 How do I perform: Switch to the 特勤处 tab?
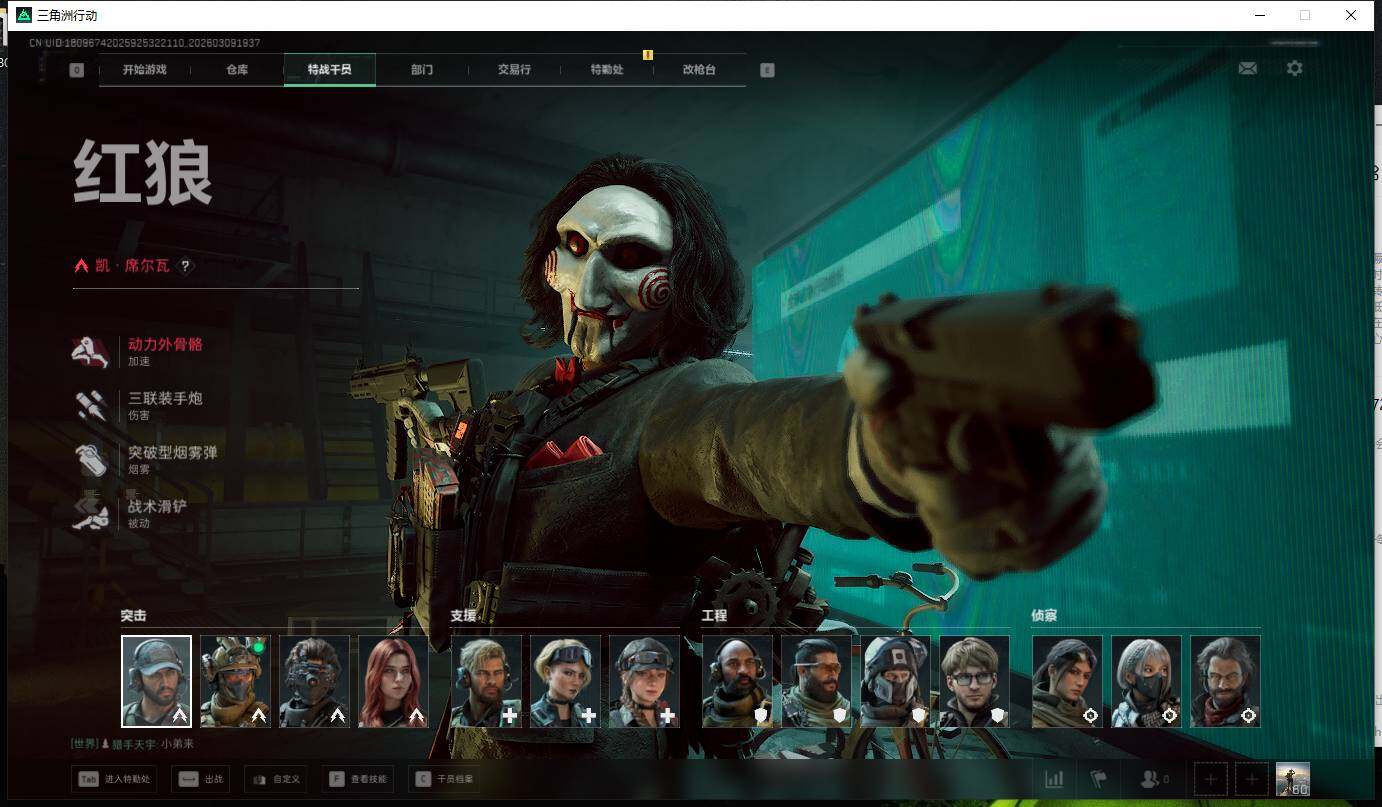coord(607,70)
